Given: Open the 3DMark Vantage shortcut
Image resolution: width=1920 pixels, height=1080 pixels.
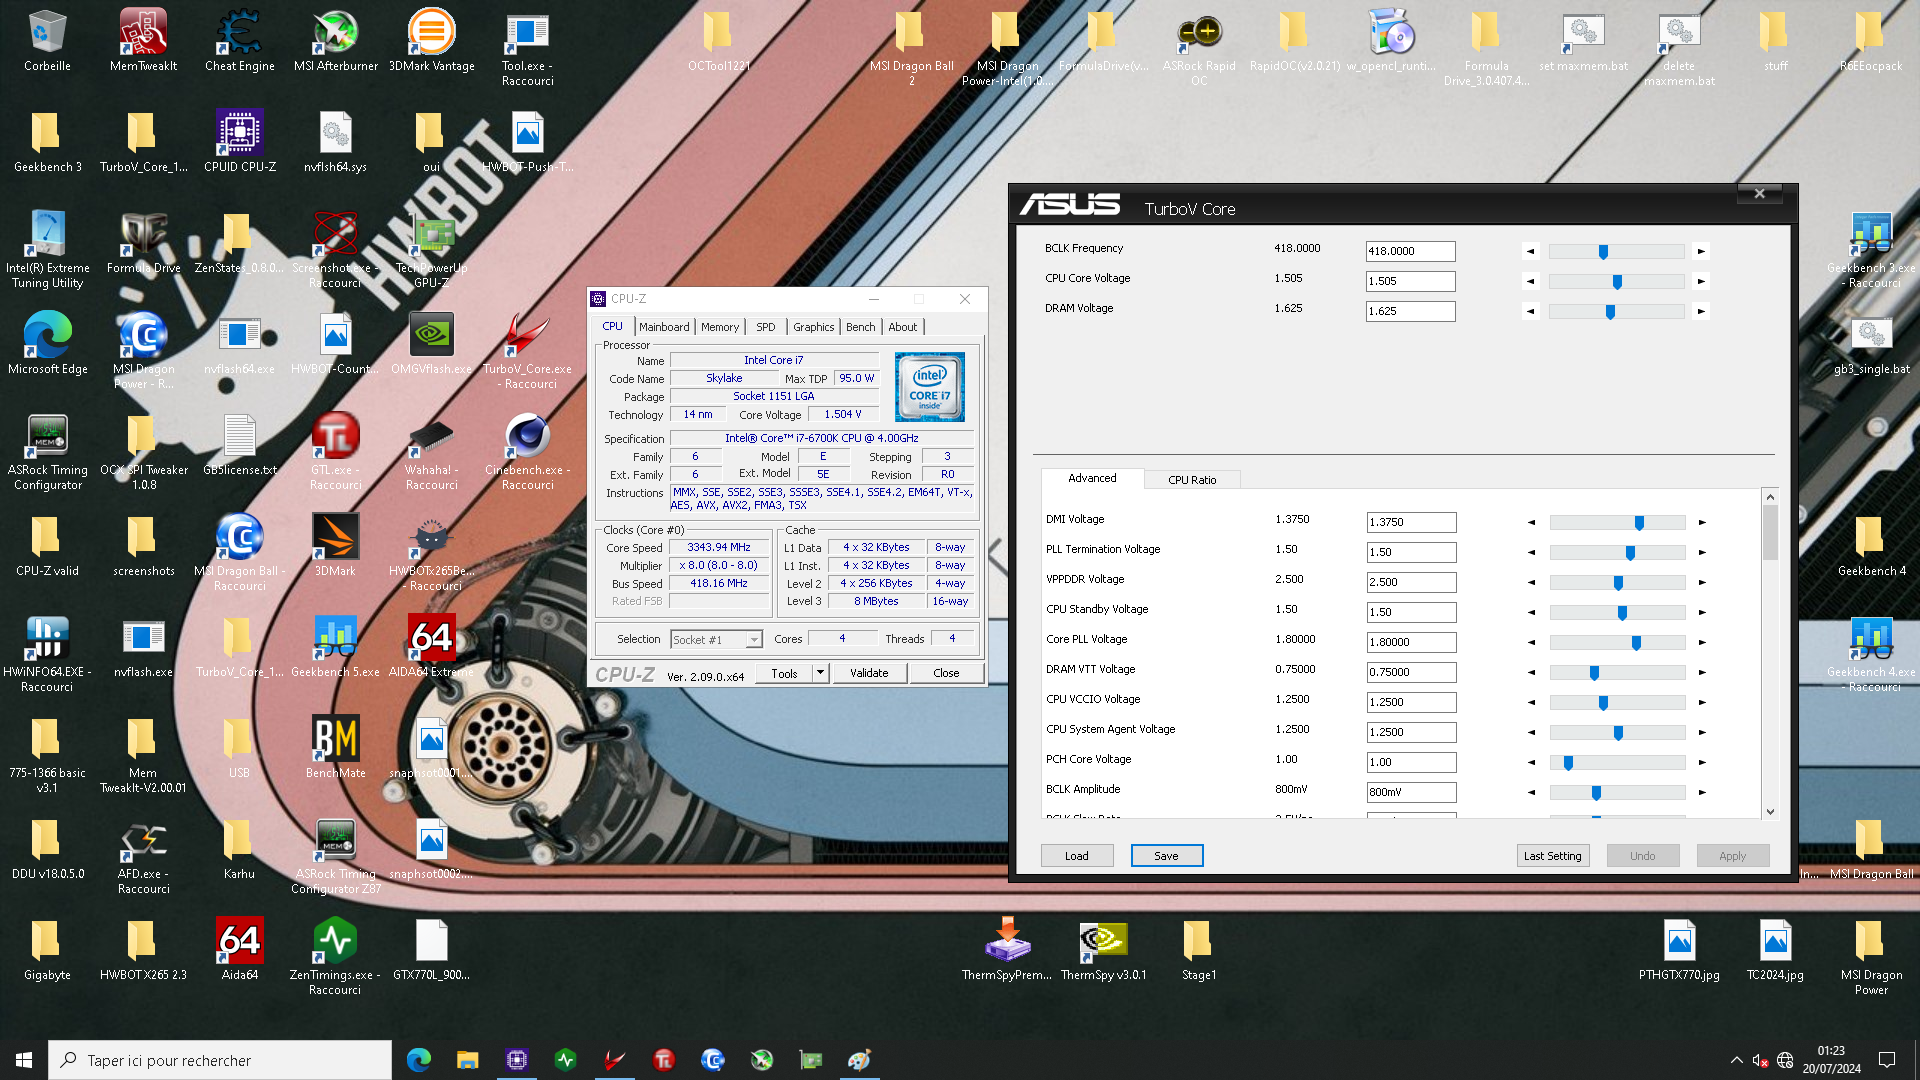Looking at the screenshot, I should (431, 40).
